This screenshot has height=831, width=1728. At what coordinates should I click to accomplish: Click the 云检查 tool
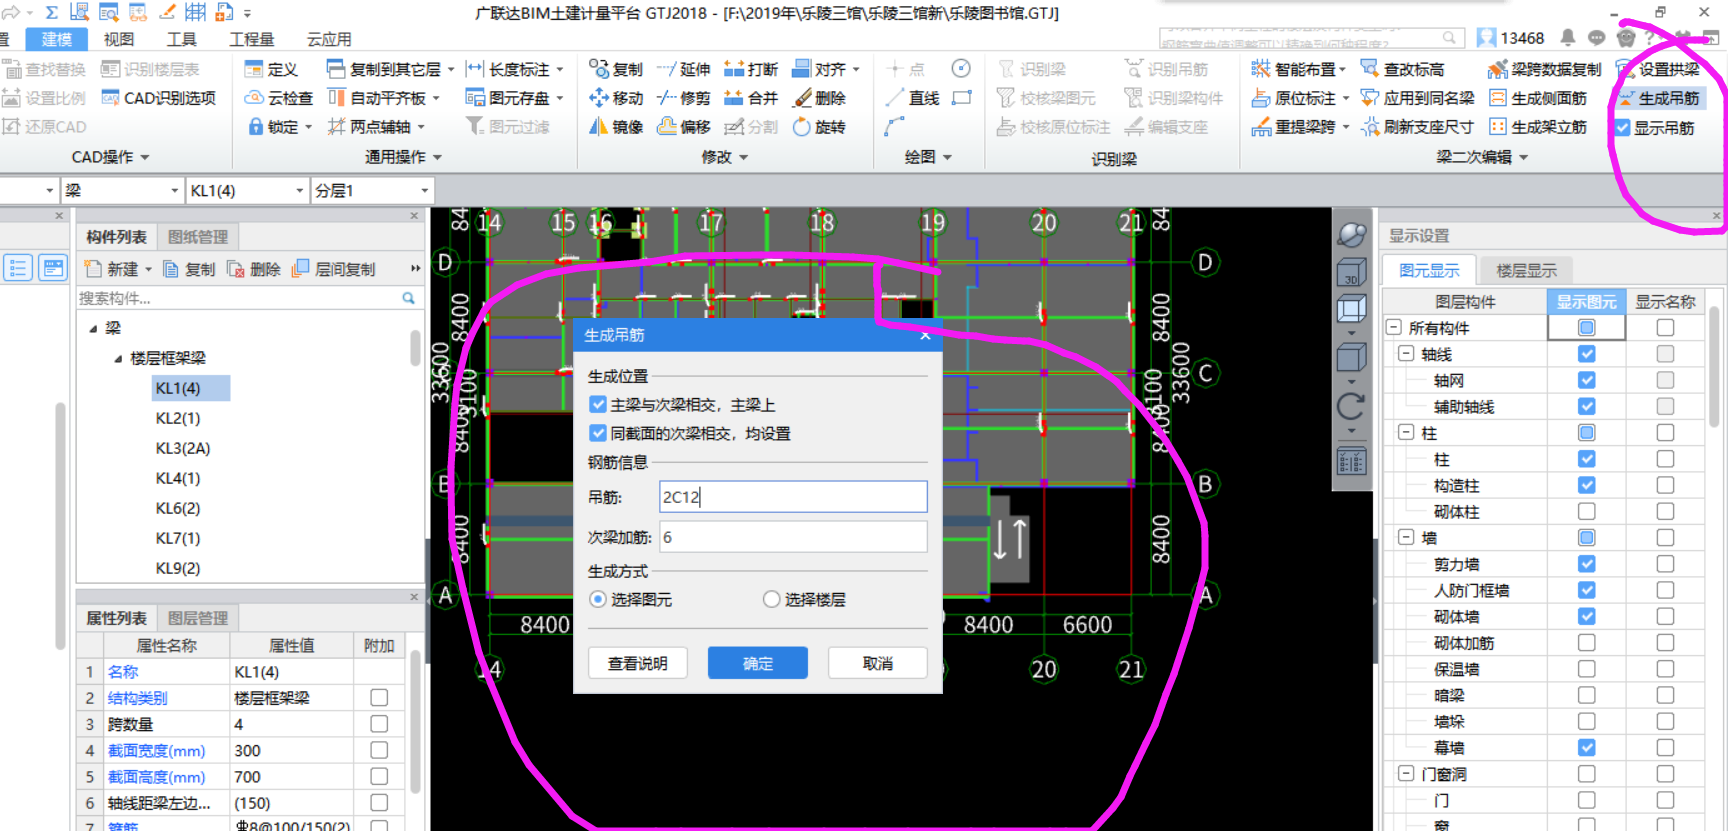[279, 98]
